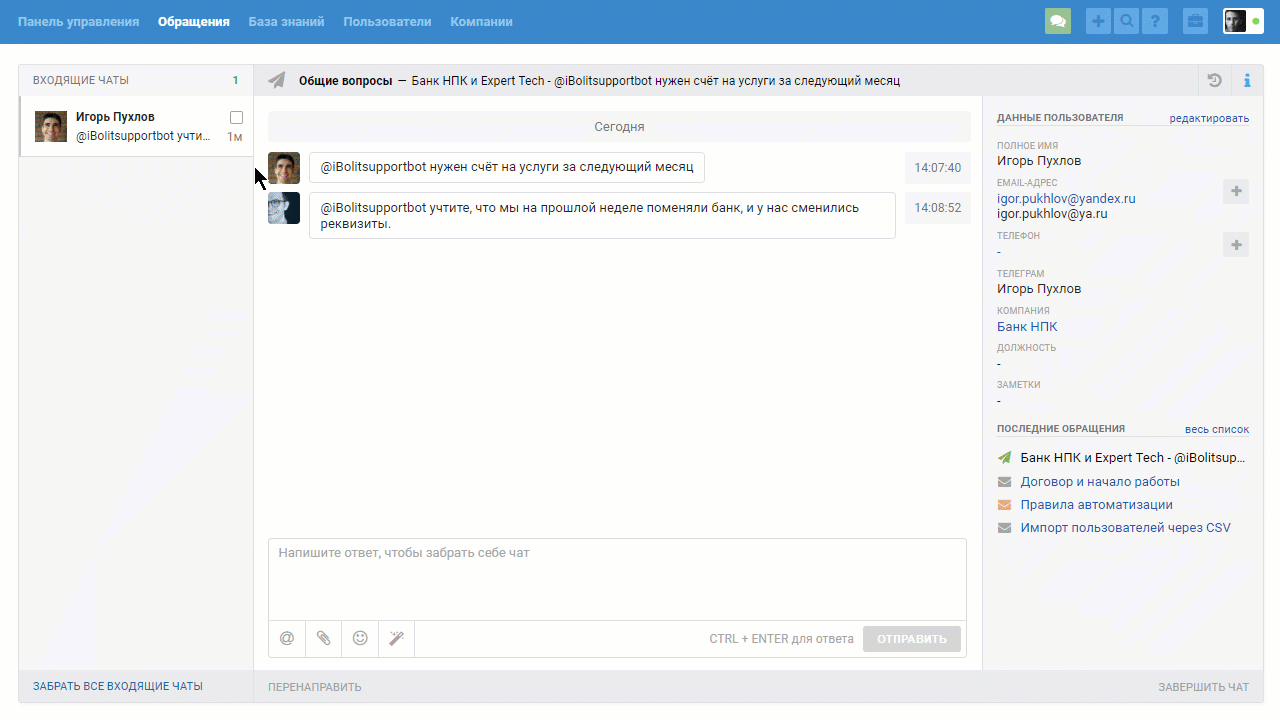Open the chats icon in top bar
Screen dimensions: 1280x720
coord(1058,21)
